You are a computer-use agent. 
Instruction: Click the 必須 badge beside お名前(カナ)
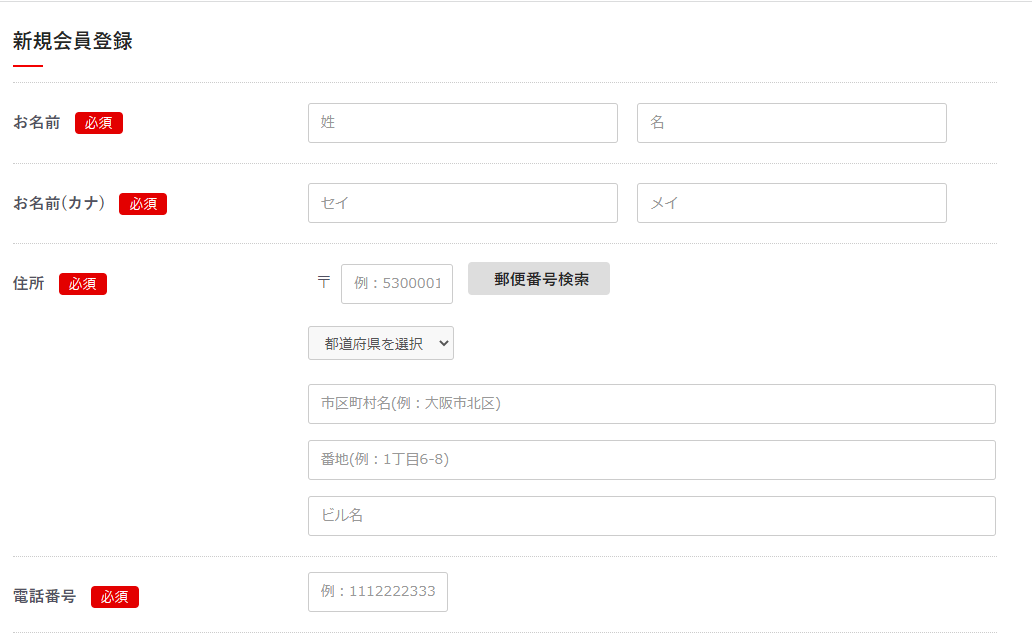coord(143,204)
